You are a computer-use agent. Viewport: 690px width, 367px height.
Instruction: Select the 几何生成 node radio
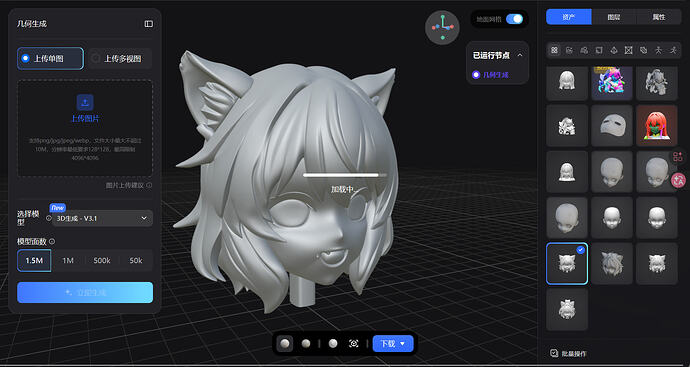tap(476, 75)
